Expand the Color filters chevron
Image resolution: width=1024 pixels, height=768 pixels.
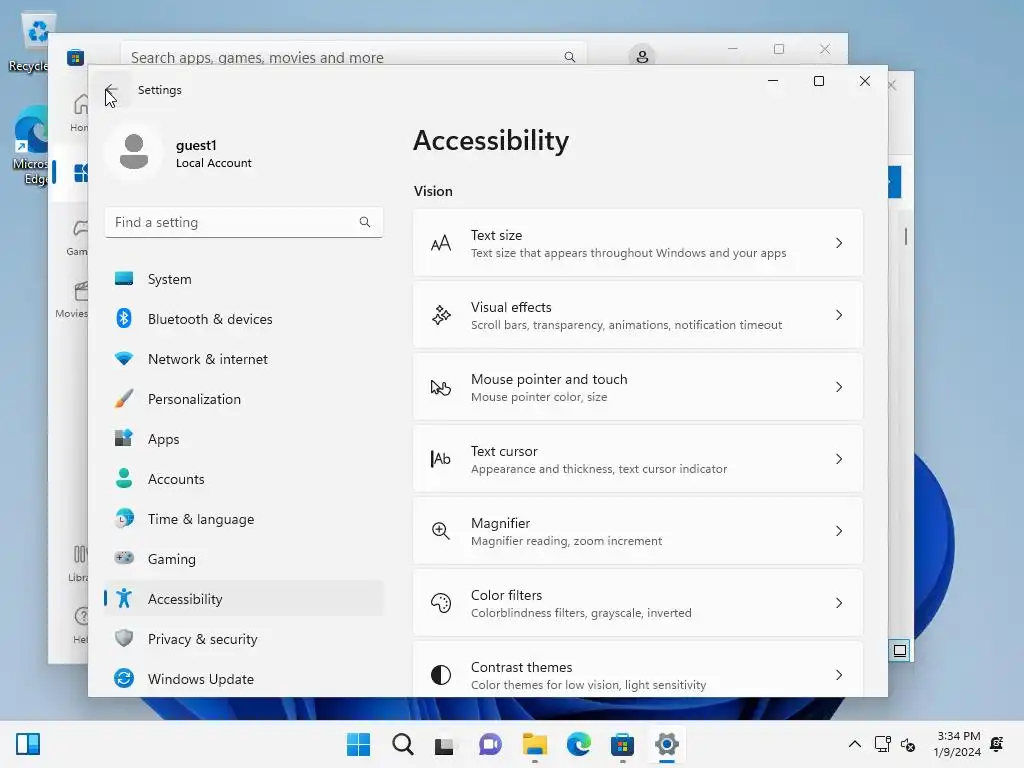click(x=839, y=603)
